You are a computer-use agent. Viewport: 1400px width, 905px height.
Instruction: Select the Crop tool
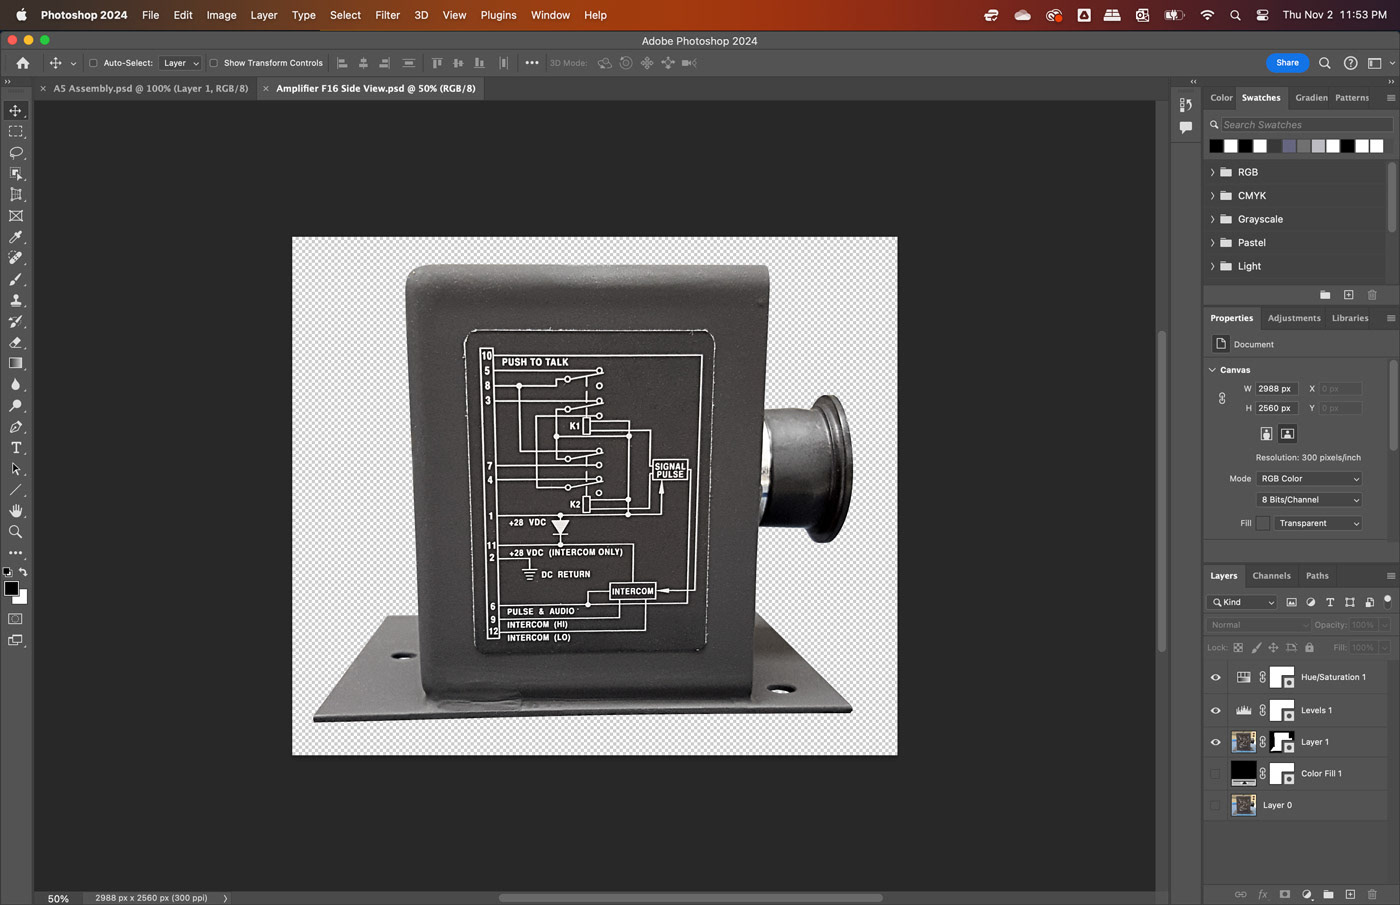[x=16, y=195]
